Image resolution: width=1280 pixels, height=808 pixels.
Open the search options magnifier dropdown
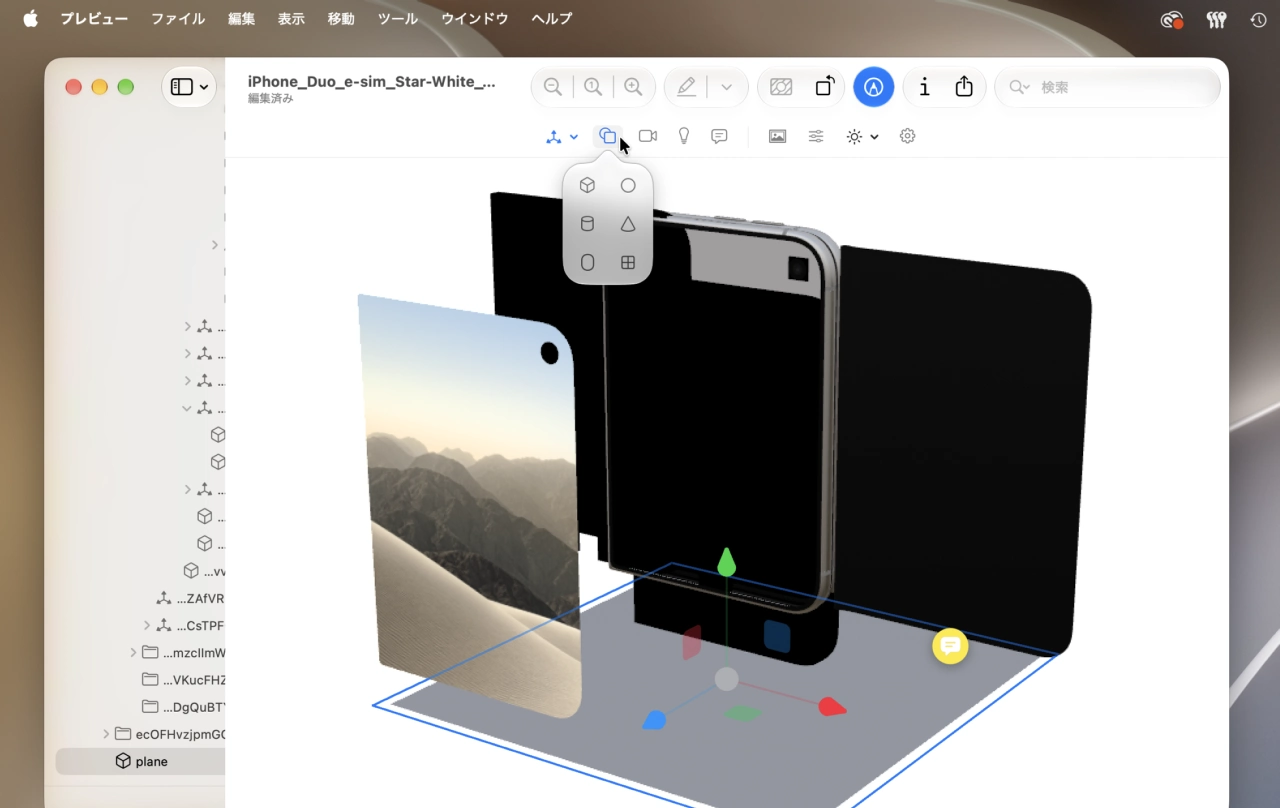point(1019,87)
